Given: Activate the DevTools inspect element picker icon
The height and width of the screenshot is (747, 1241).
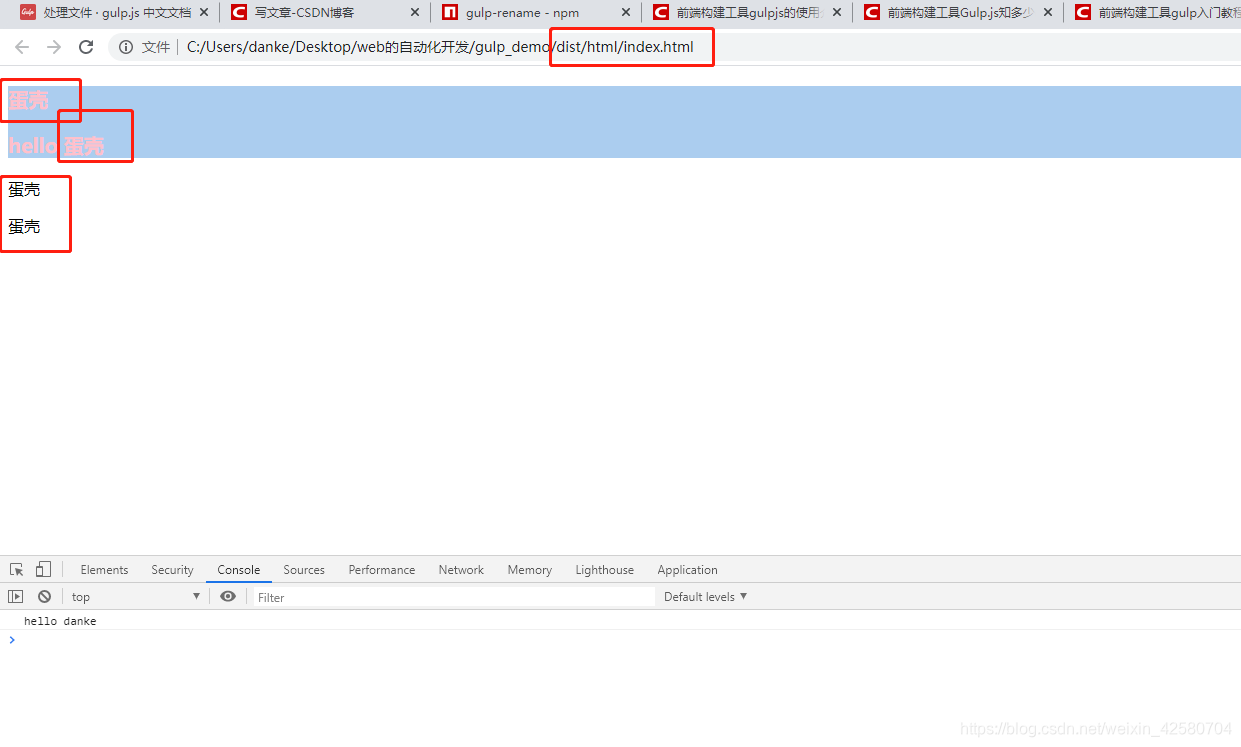Looking at the screenshot, I should click(17, 570).
